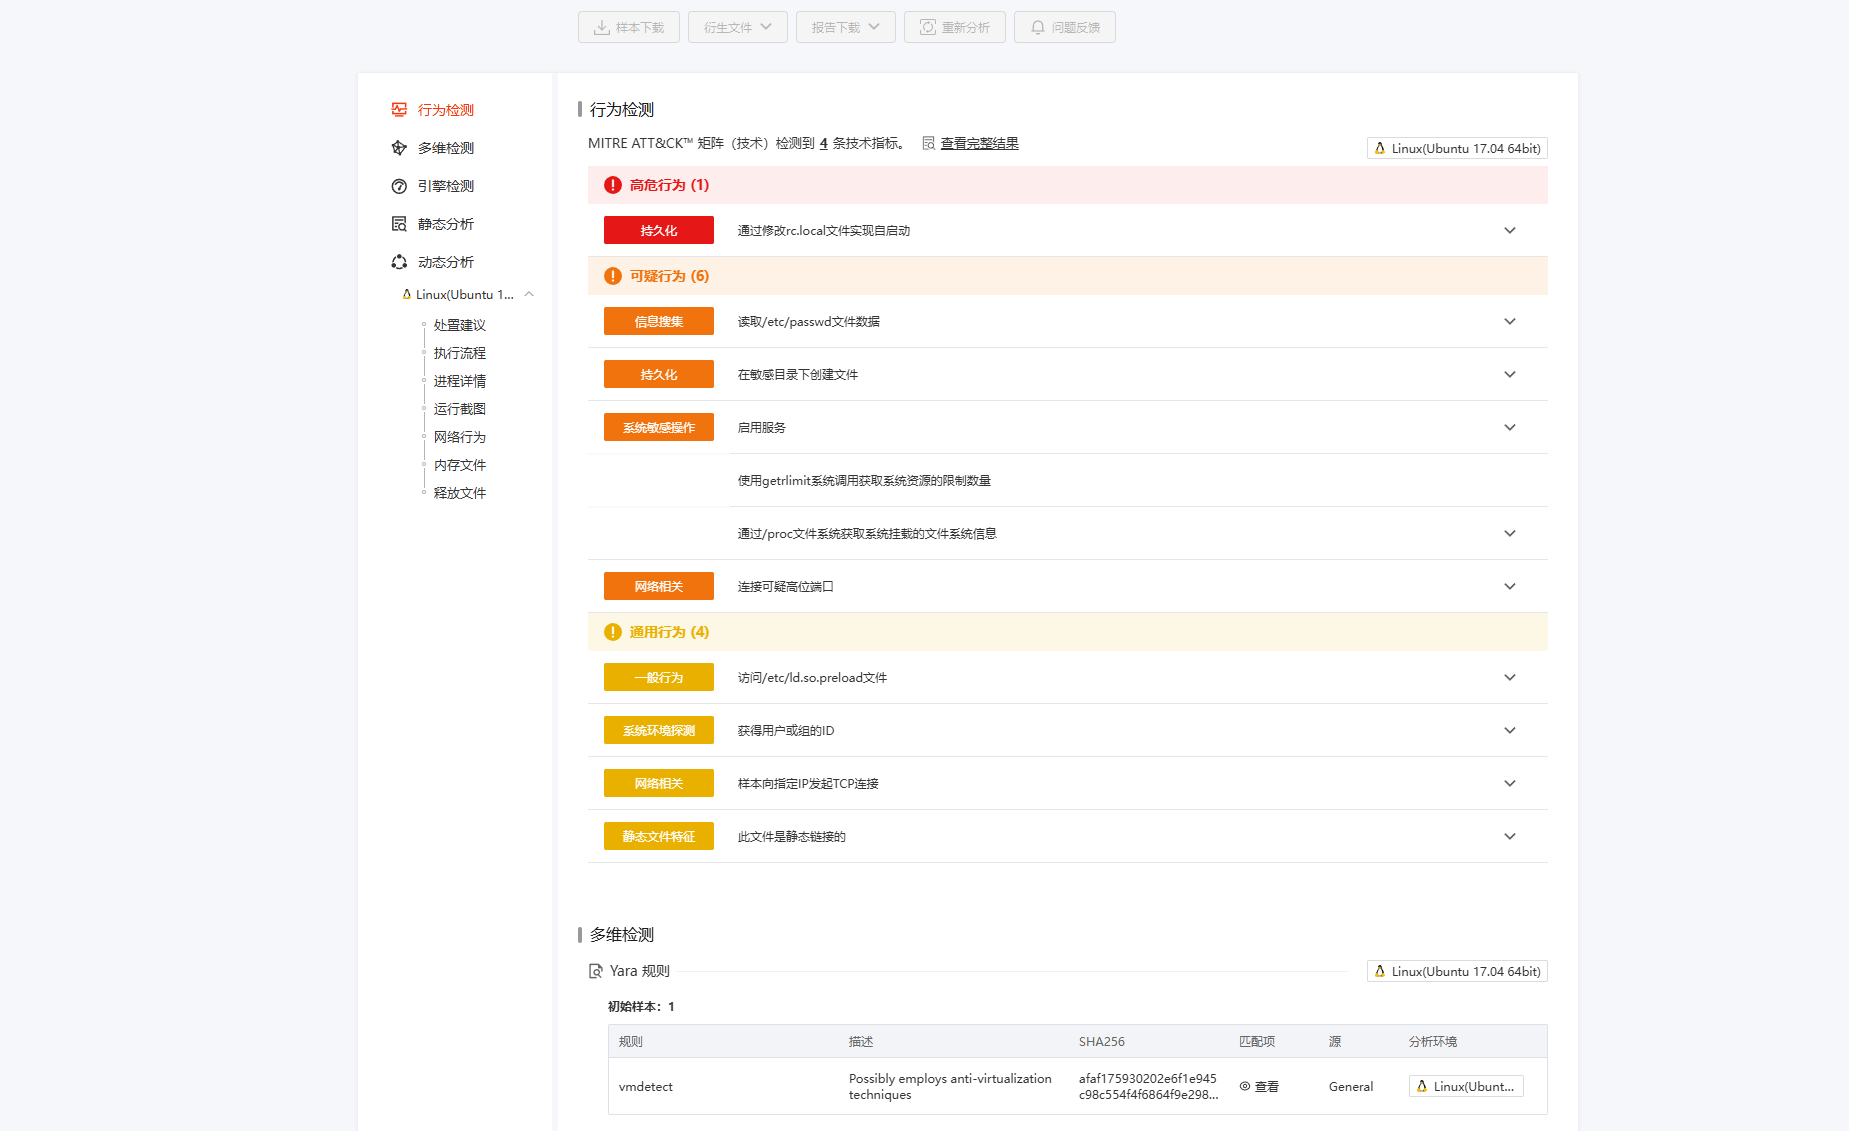Image resolution: width=1849 pixels, height=1131 pixels.
Task: Click the Yara 规则 document icon
Action: [596, 971]
